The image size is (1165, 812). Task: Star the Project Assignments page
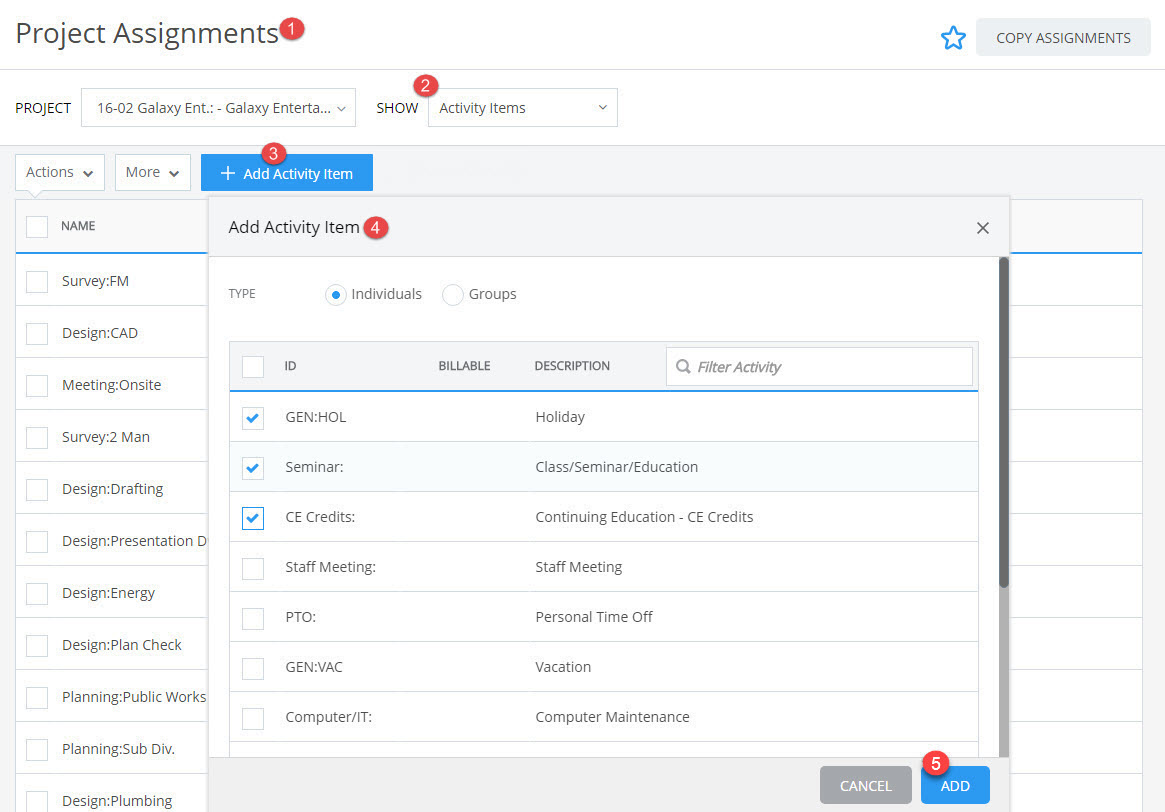pos(953,36)
